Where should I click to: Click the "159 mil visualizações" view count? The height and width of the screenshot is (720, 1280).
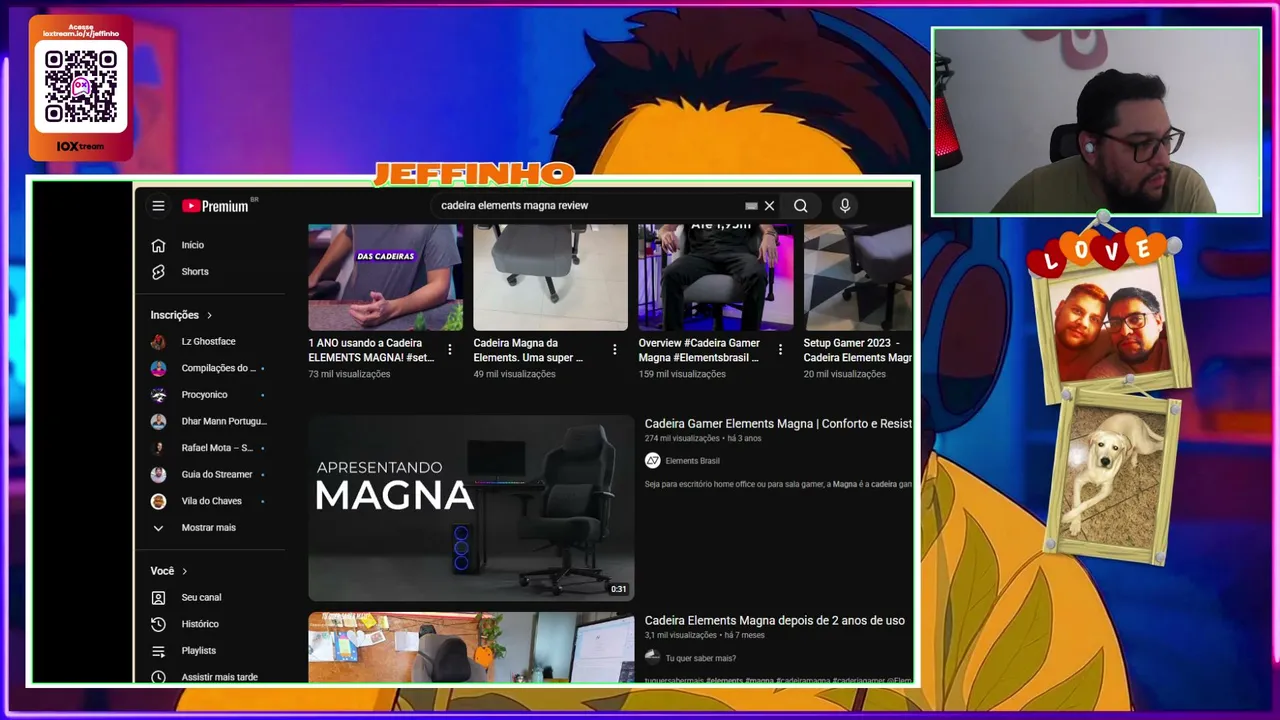pyautogui.click(x=682, y=374)
